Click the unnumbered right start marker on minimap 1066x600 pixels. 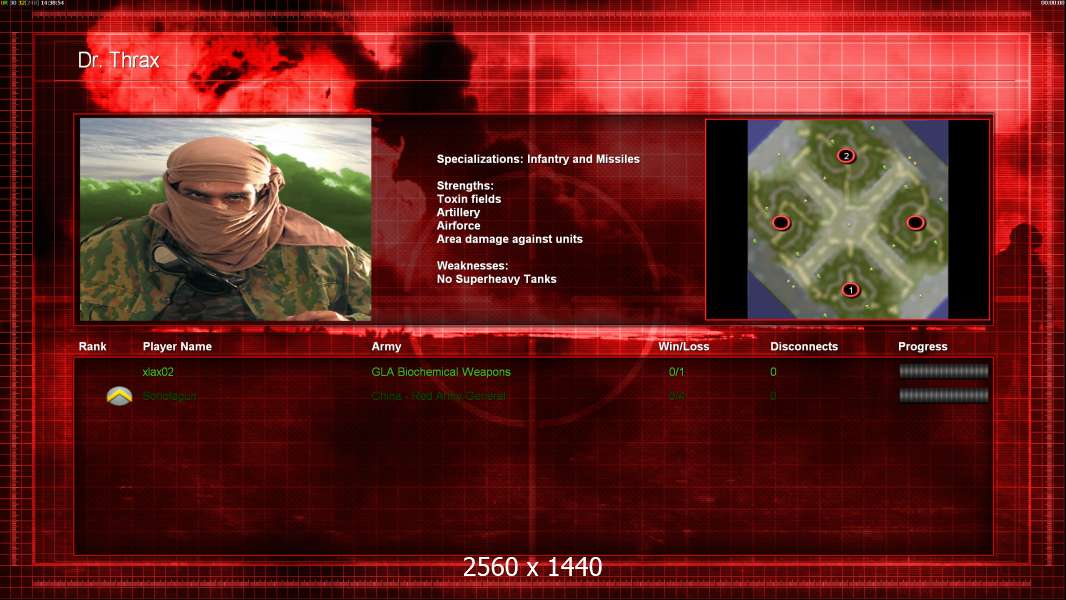(916, 222)
